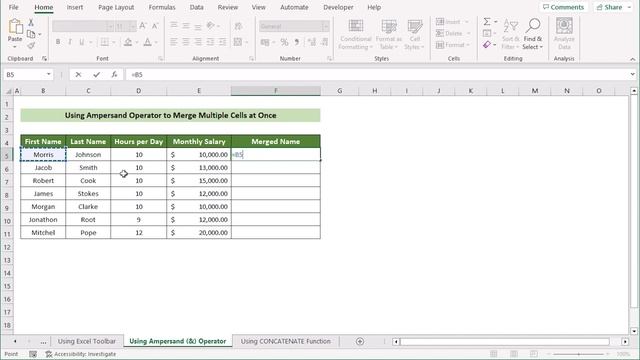Cancel formula entry with X icon
Image resolution: width=640 pixels, height=360 pixels.
pos(78,74)
